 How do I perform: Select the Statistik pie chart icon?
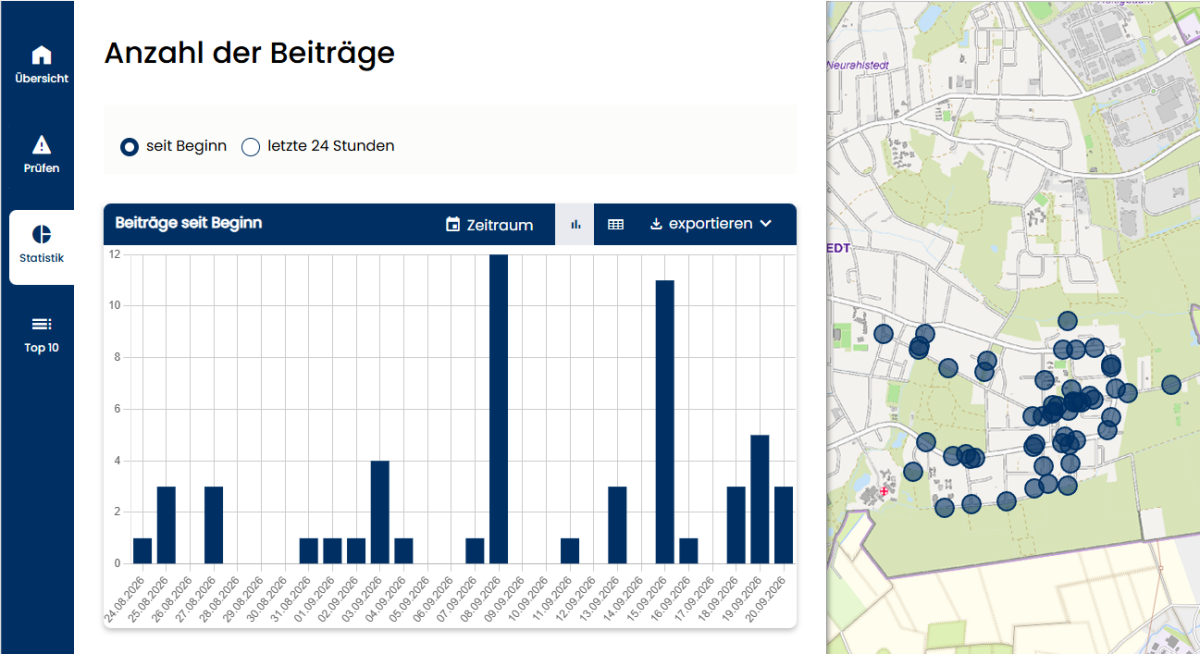click(42, 234)
